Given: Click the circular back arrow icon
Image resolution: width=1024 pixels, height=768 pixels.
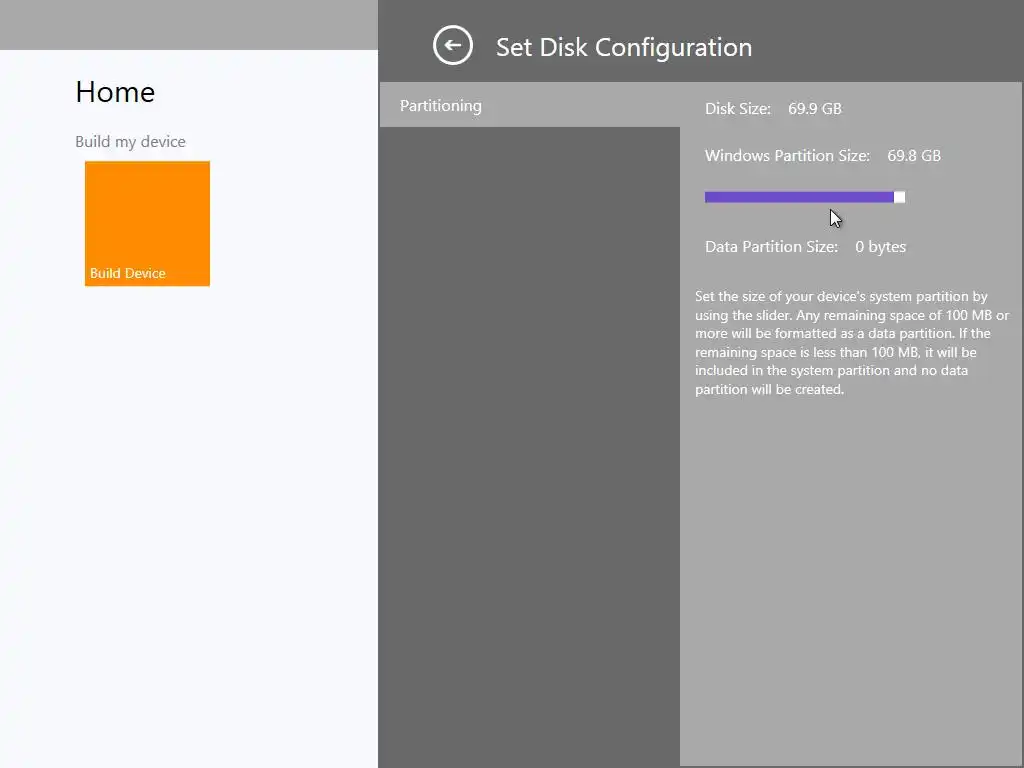Looking at the screenshot, I should point(453,46).
